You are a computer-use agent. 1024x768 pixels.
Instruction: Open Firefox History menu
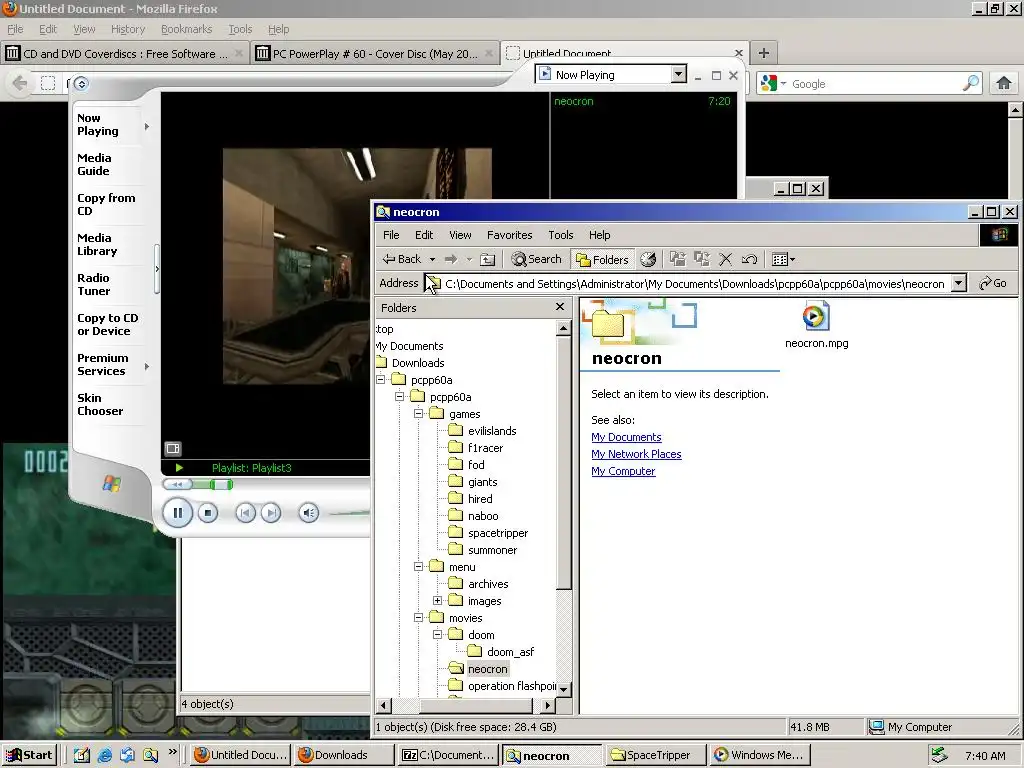pyautogui.click(x=128, y=29)
